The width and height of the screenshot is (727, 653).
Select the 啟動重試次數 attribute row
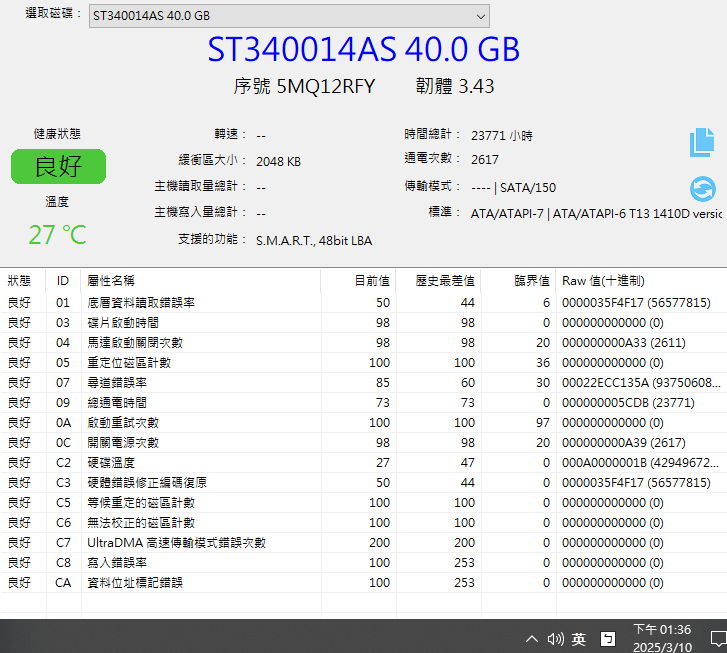point(364,423)
